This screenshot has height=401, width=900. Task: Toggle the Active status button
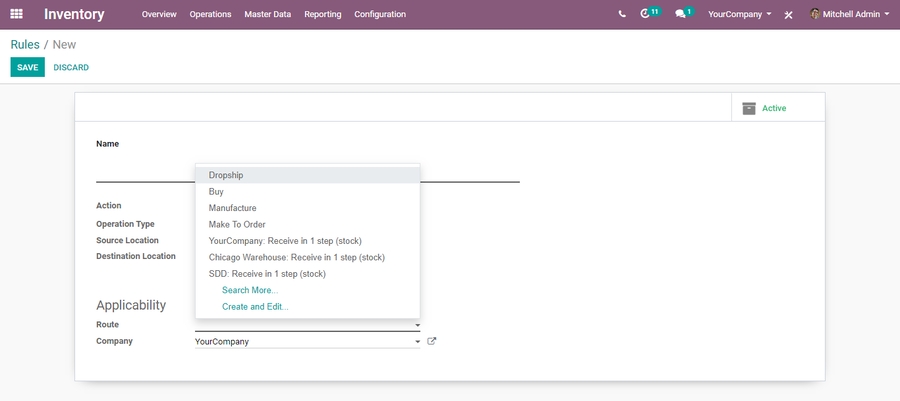pyautogui.click(x=774, y=108)
